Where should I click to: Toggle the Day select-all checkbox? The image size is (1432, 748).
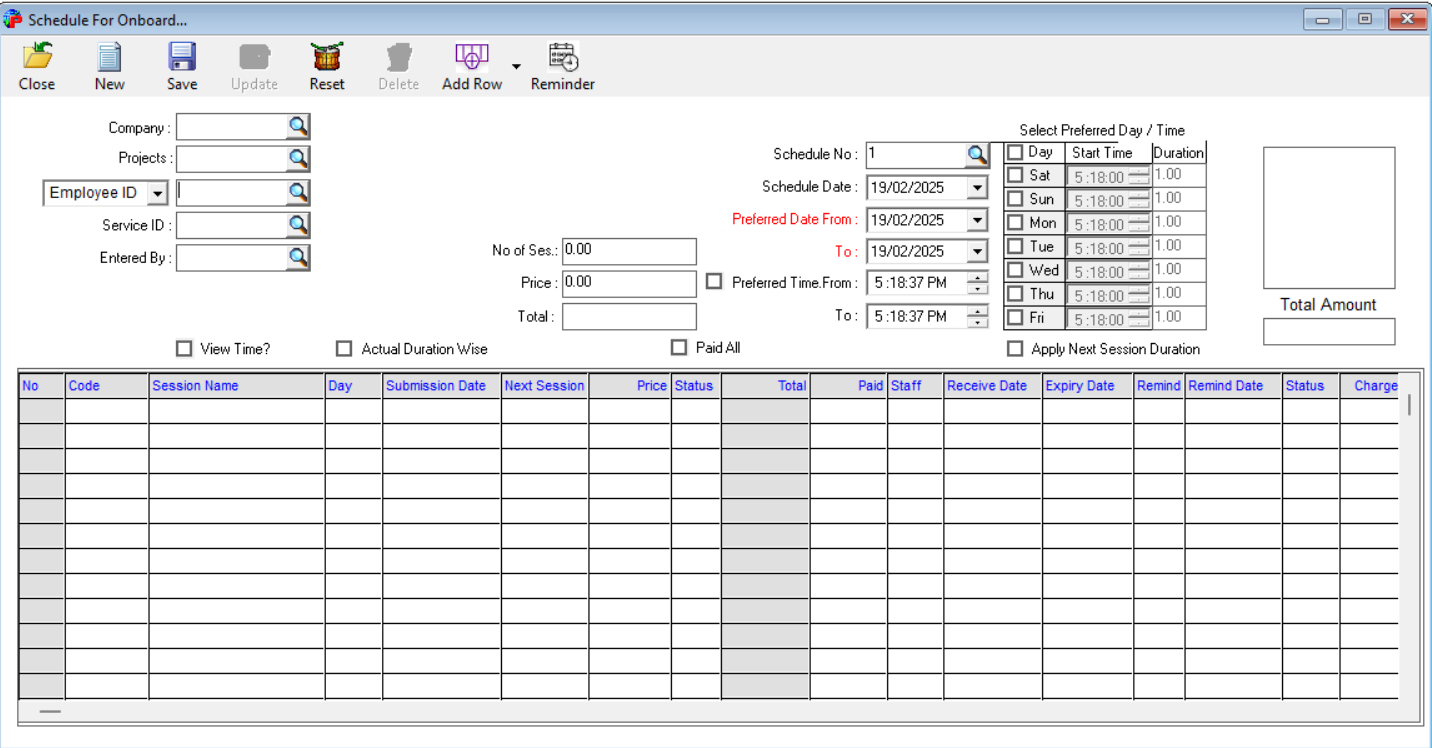pyautogui.click(x=1015, y=153)
